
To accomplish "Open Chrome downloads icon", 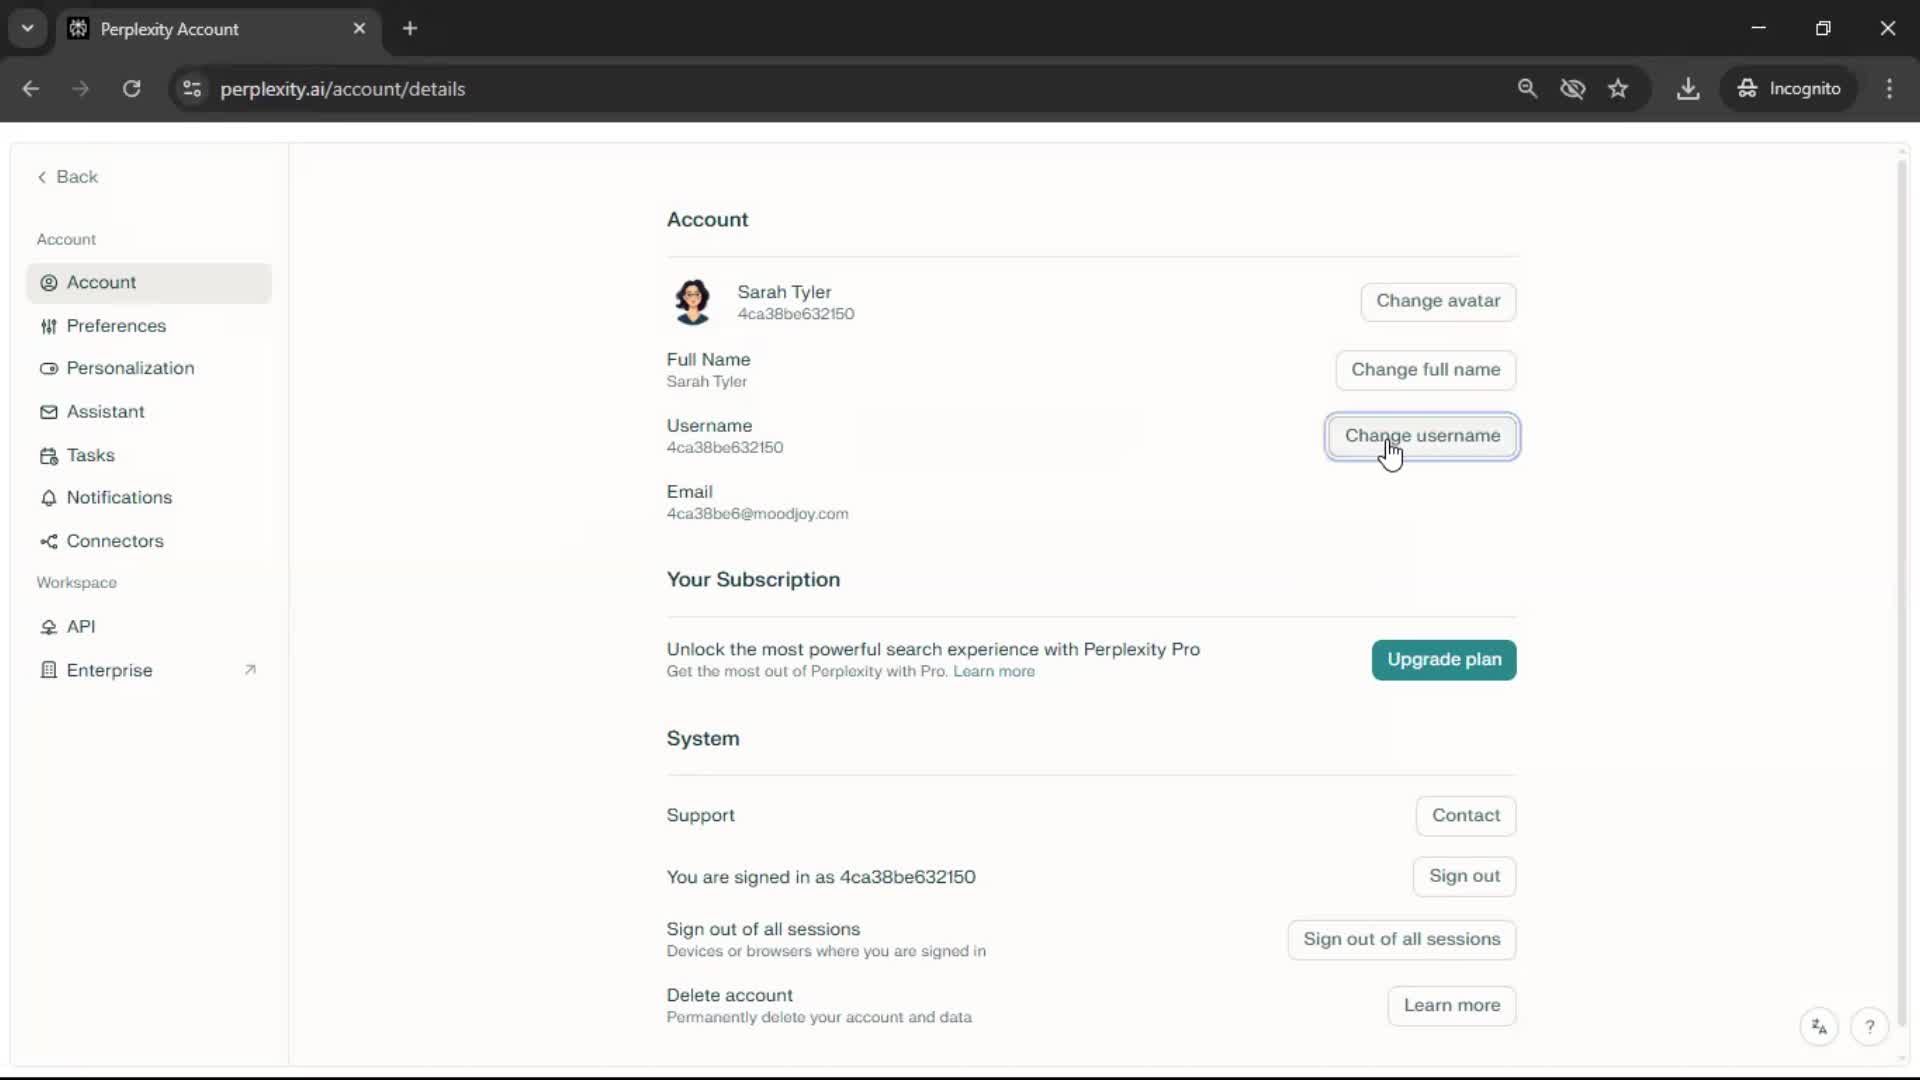I will point(1688,89).
